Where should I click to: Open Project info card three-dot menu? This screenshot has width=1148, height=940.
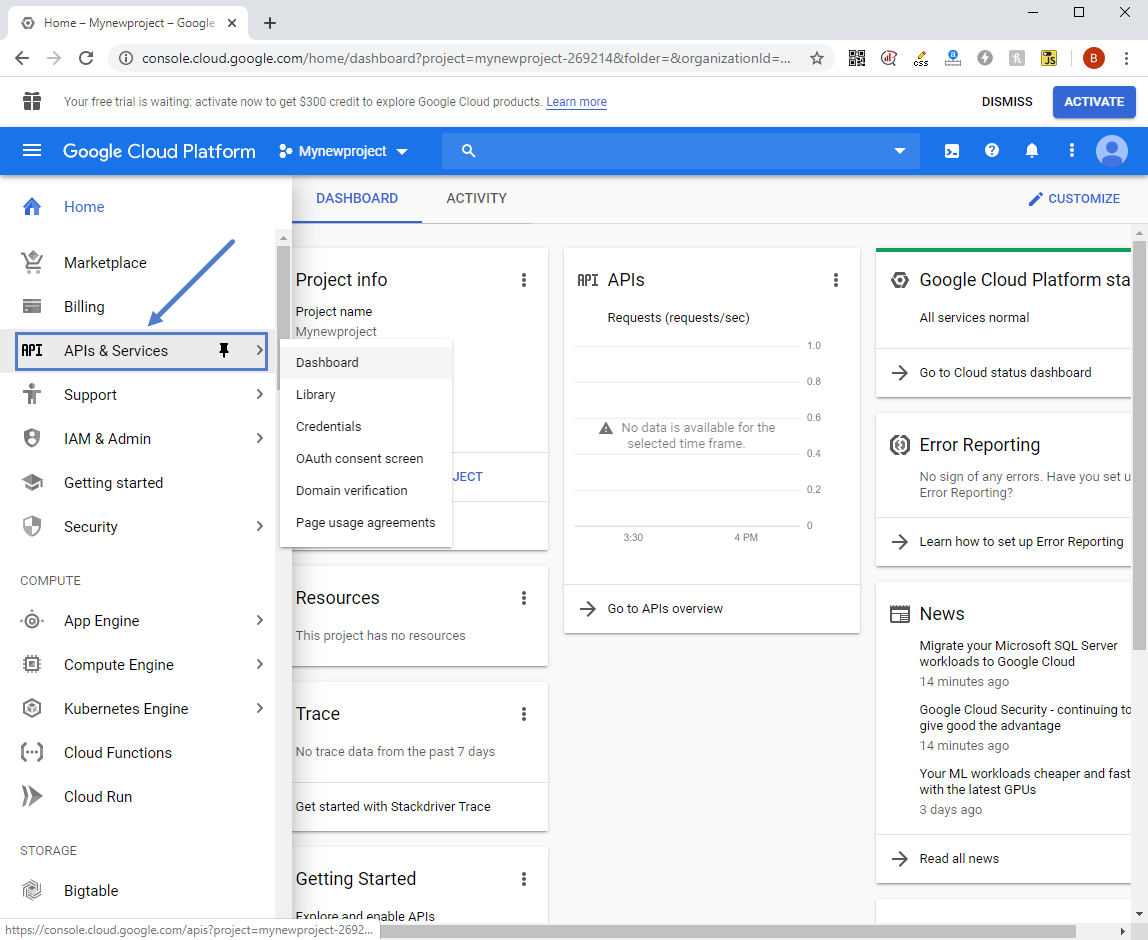523,280
